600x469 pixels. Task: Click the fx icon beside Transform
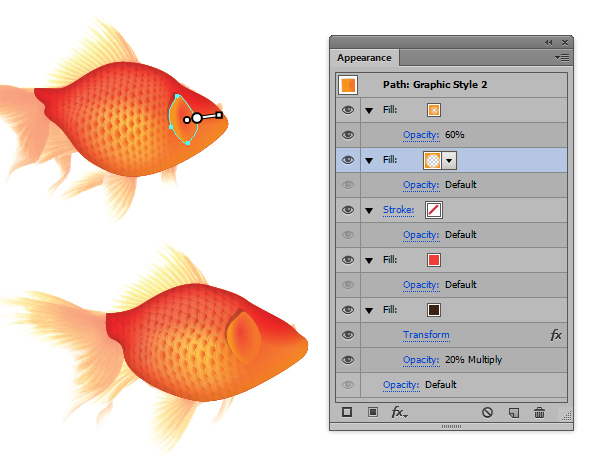coord(557,335)
